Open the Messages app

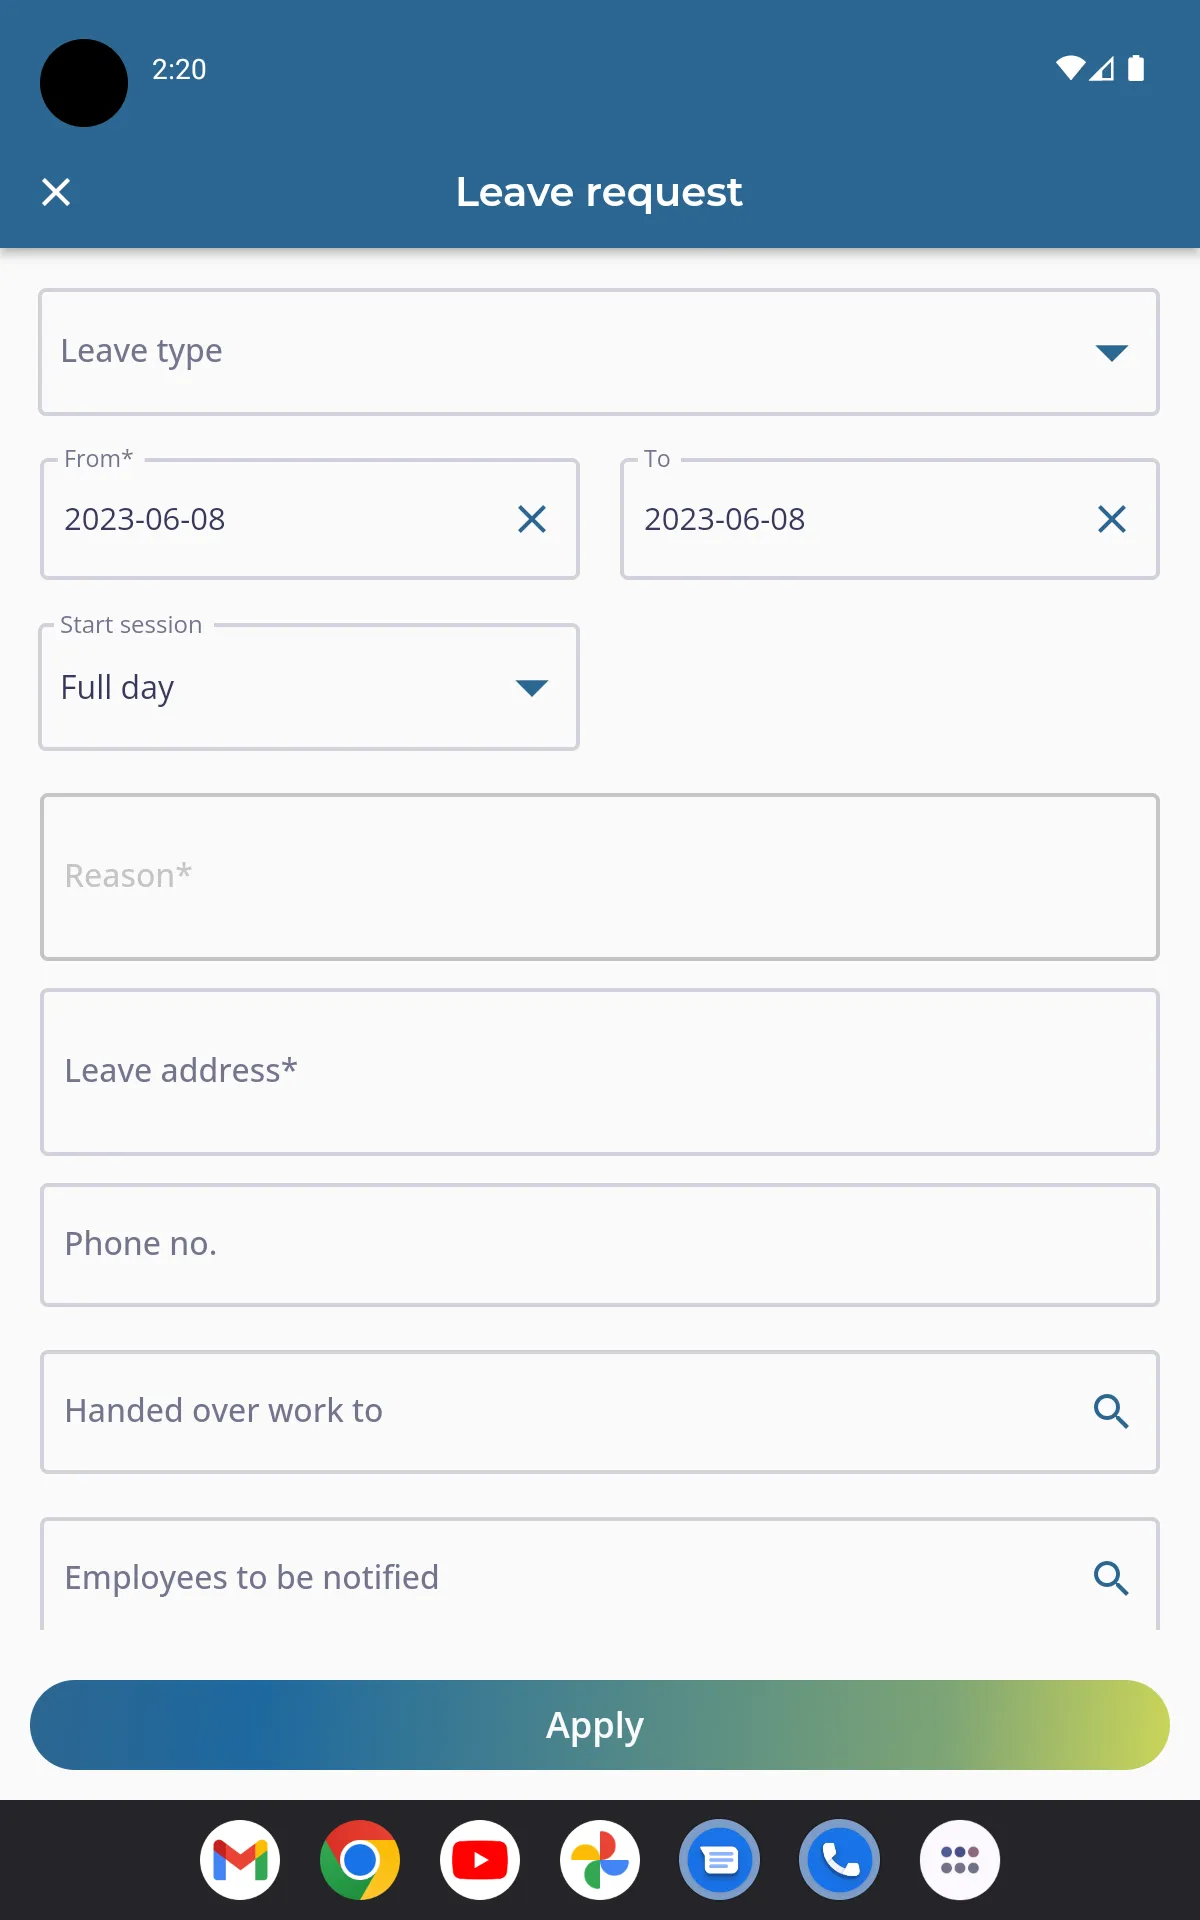tap(720, 1860)
